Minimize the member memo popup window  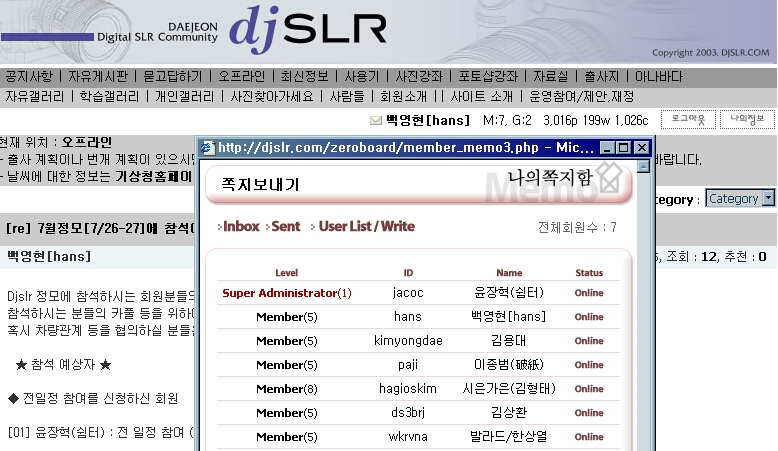point(606,148)
